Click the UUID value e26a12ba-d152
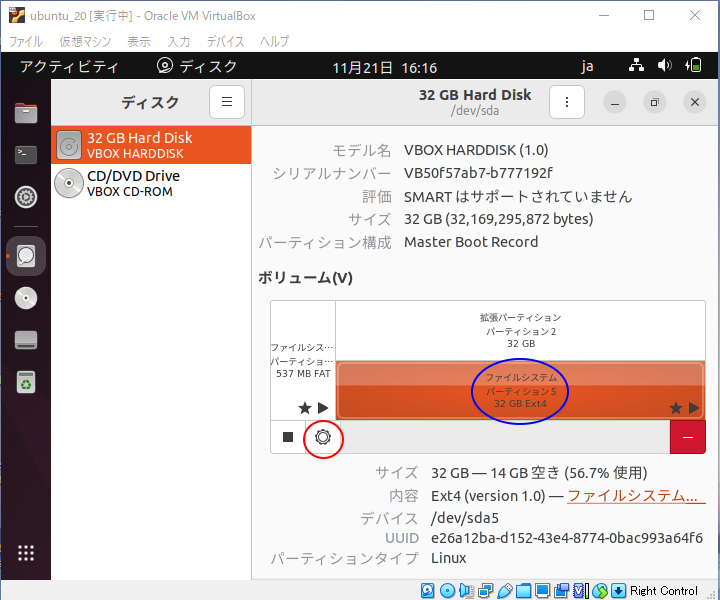This screenshot has height=600, width=720. pos(567,538)
